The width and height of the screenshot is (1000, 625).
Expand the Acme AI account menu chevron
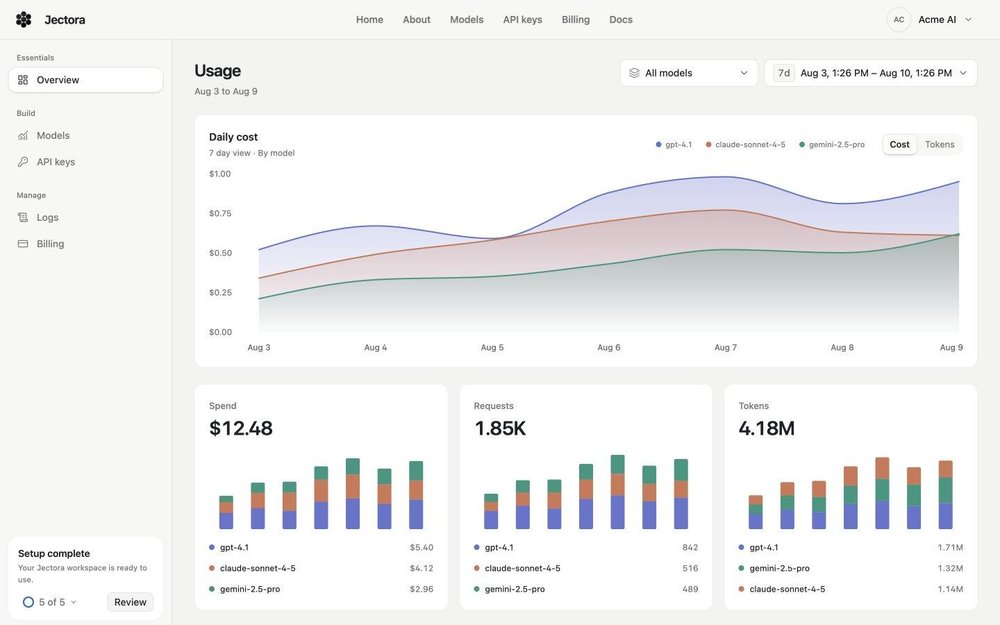(968, 20)
